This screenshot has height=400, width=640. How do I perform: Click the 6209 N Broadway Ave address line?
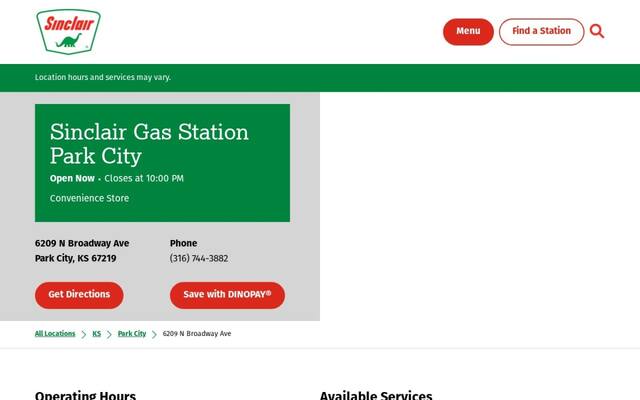click(x=82, y=243)
